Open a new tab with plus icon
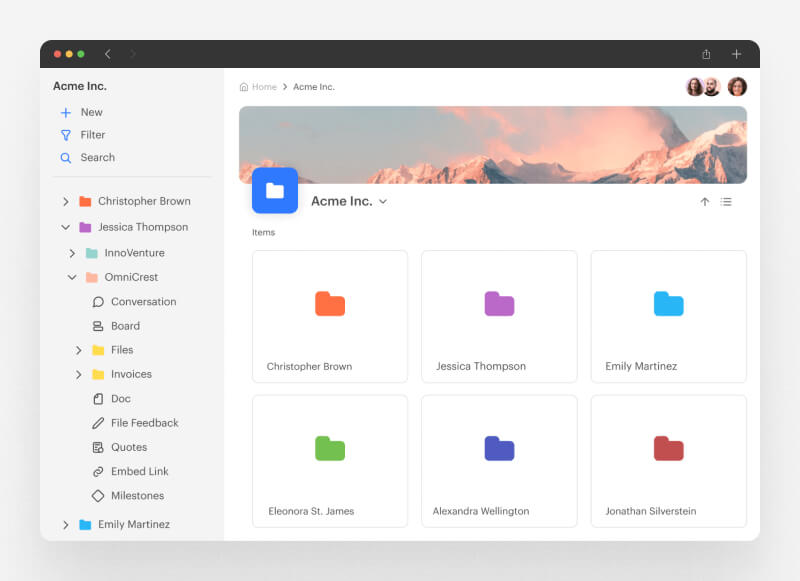This screenshot has height=581, width=800. [736, 54]
